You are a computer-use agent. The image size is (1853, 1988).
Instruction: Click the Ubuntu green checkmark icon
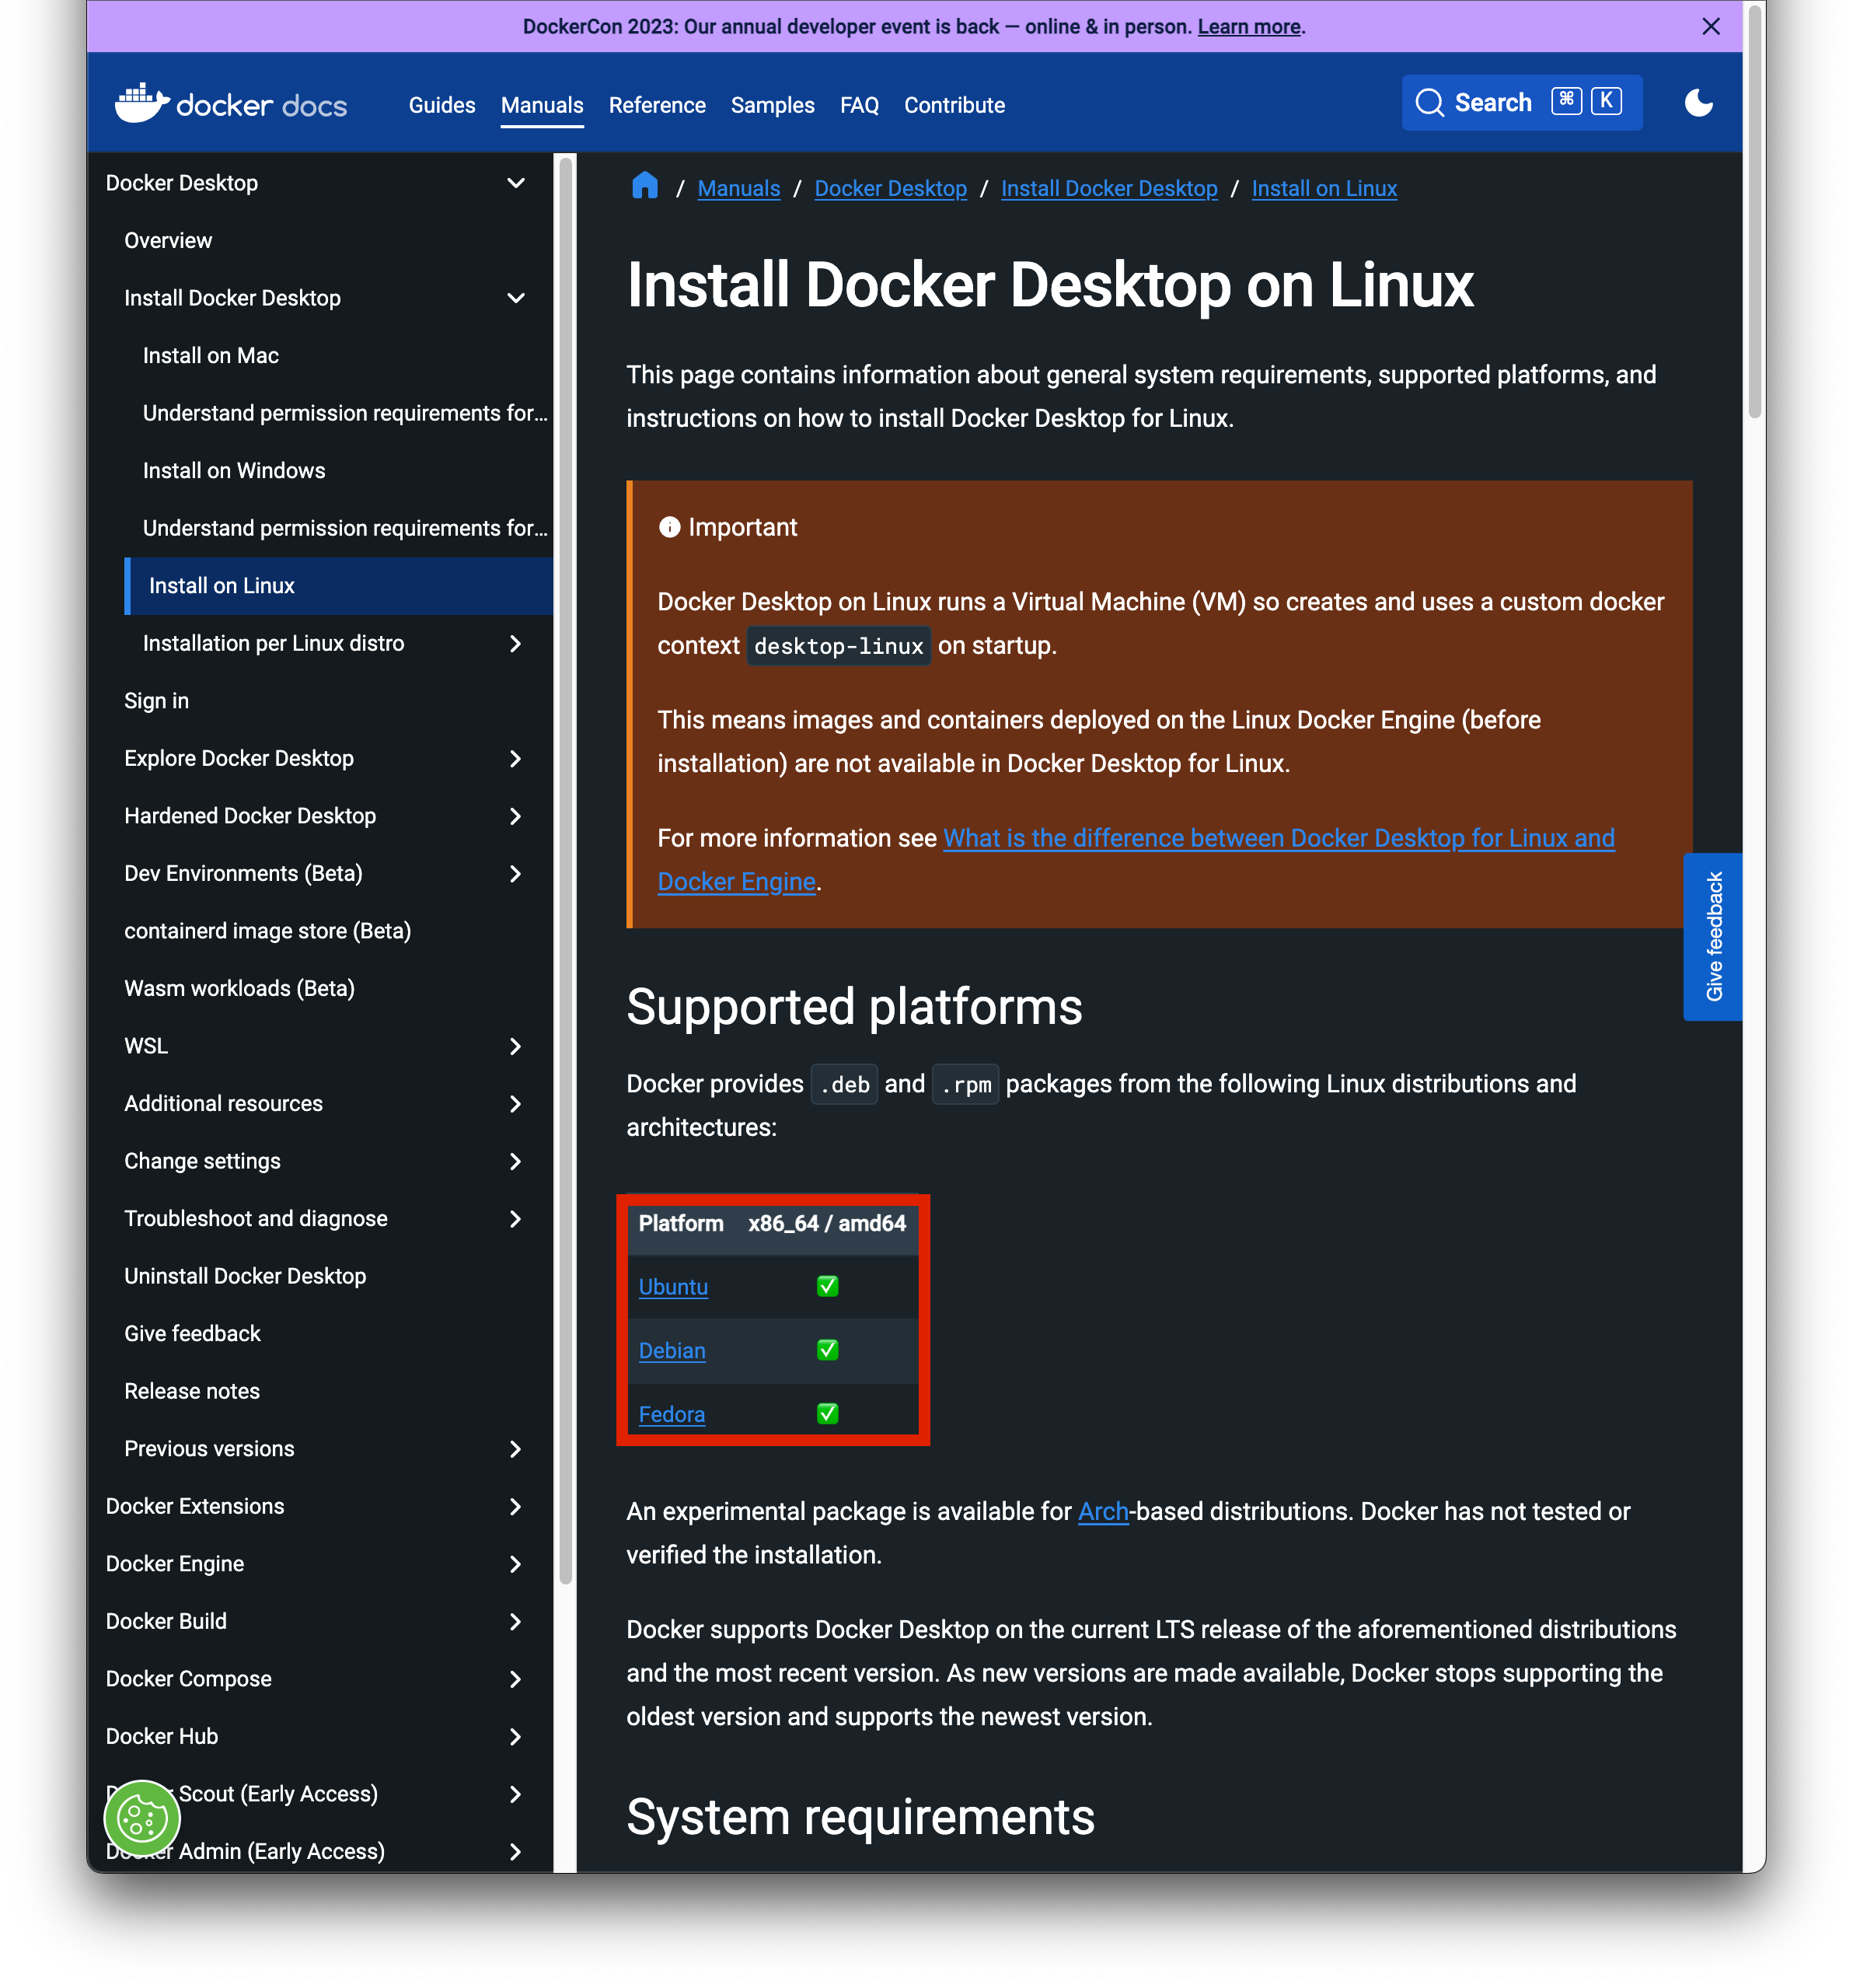coord(827,1287)
